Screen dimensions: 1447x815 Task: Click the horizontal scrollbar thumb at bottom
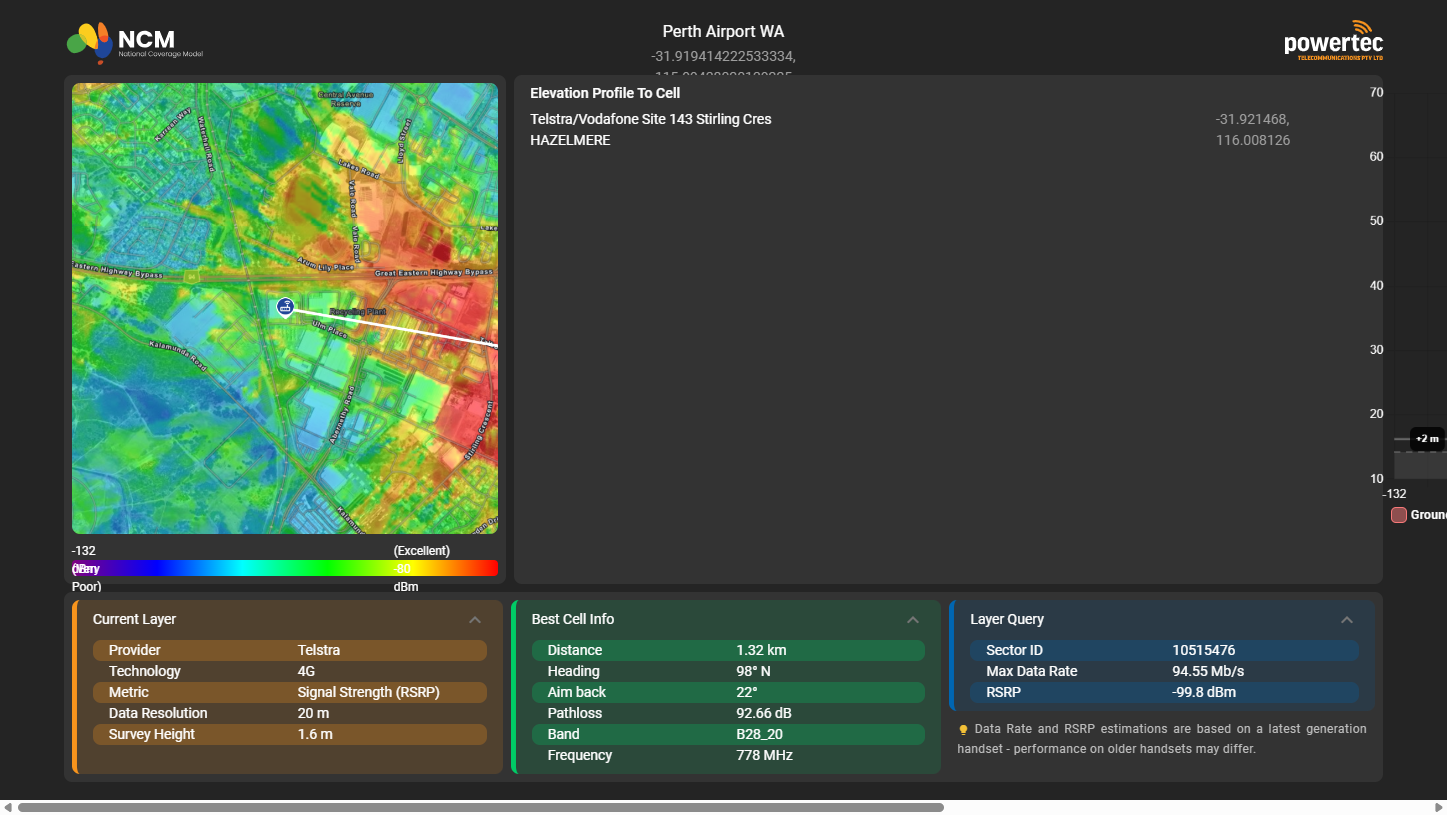coord(481,807)
